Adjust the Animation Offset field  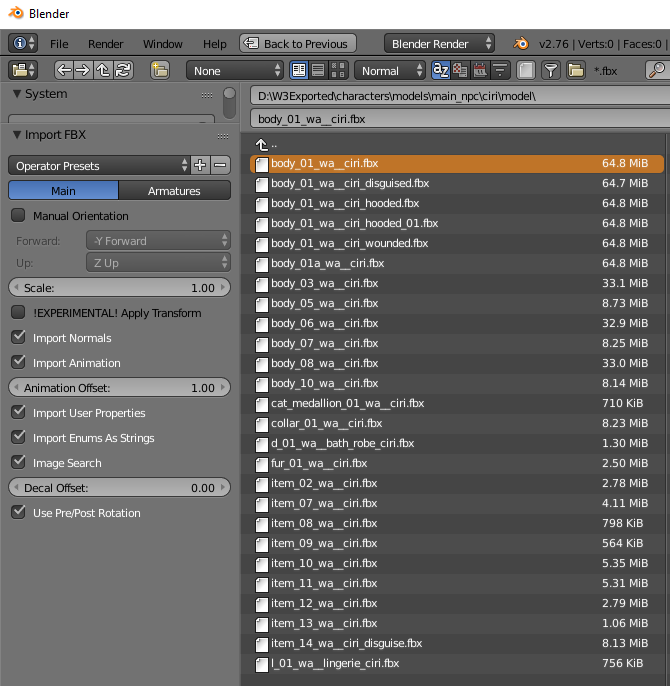click(x=119, y=387)
